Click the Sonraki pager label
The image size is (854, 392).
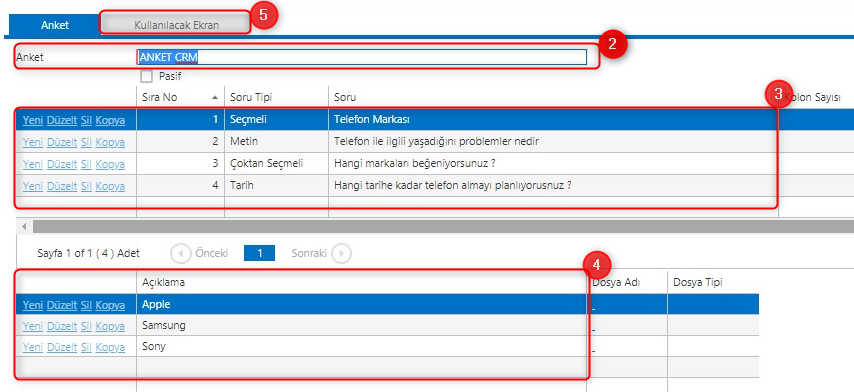coord(309,253)
